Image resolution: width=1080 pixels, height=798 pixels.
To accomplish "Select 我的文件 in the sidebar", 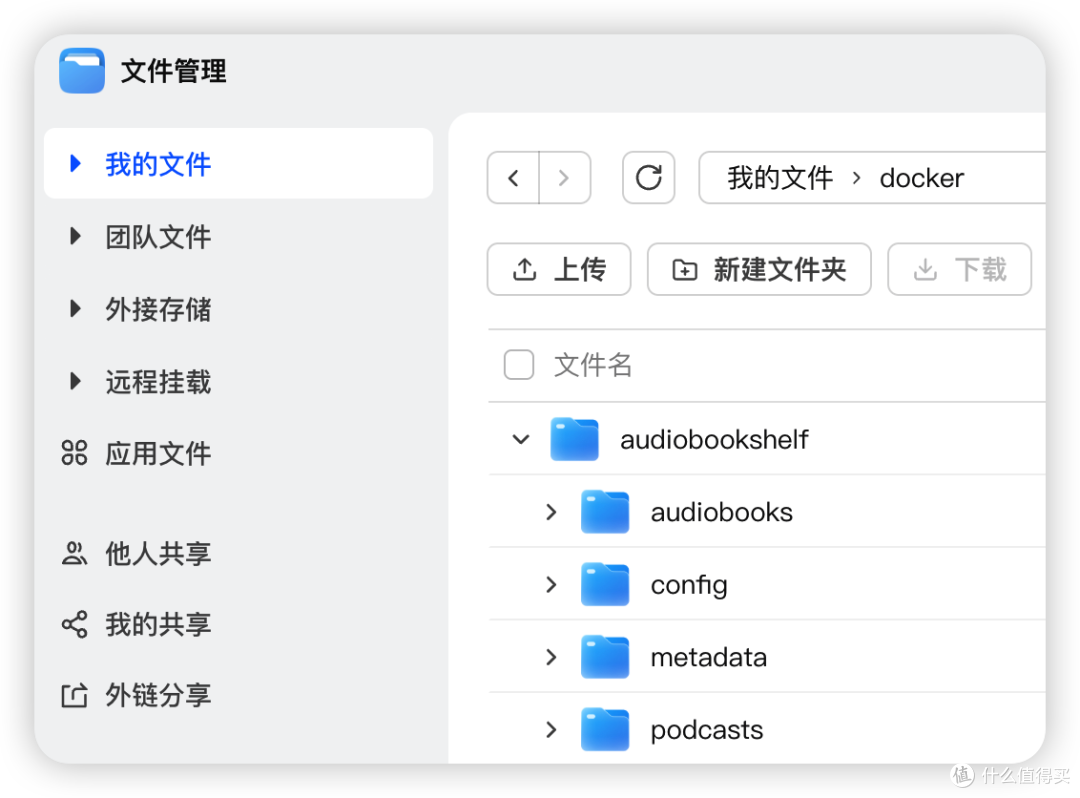I will tap(158, 164).
